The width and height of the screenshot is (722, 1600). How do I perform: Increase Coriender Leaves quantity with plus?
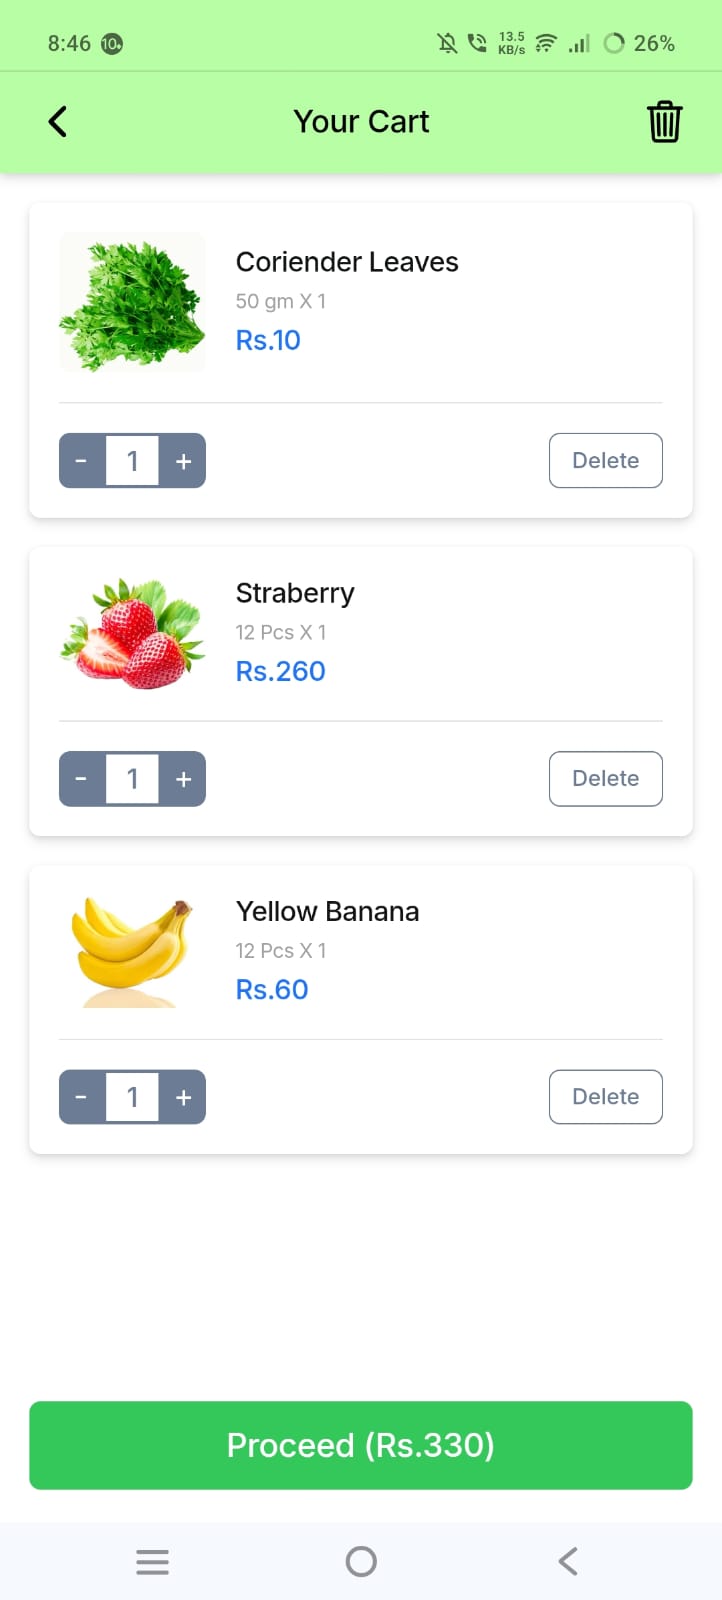click(x=183, y=461)
